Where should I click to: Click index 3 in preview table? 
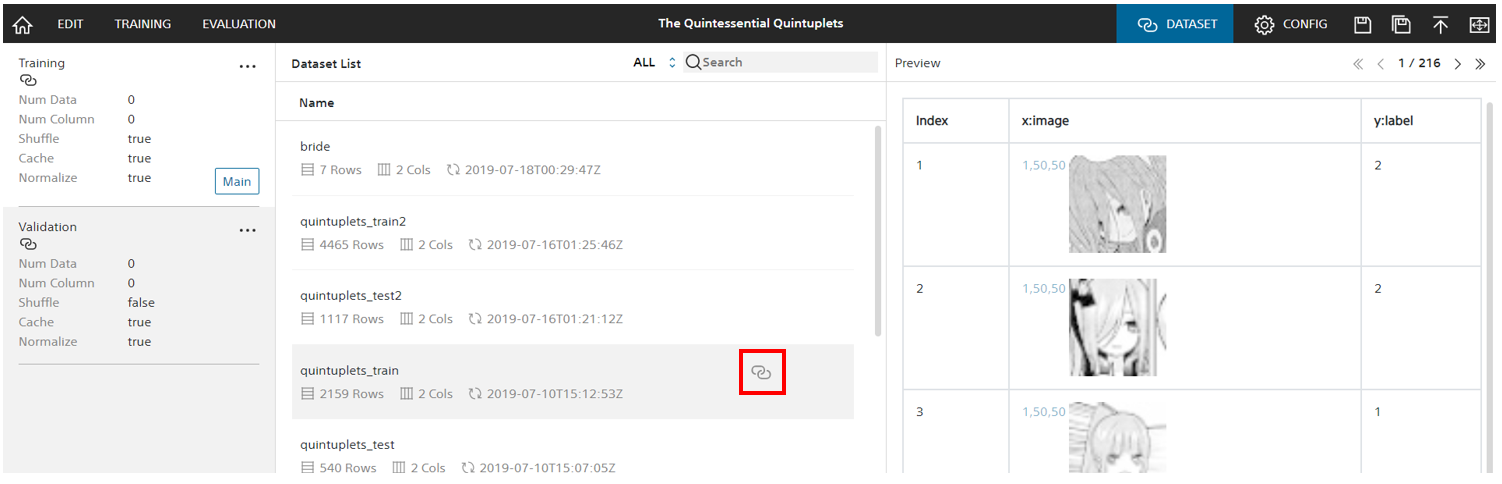click(920, 412)
